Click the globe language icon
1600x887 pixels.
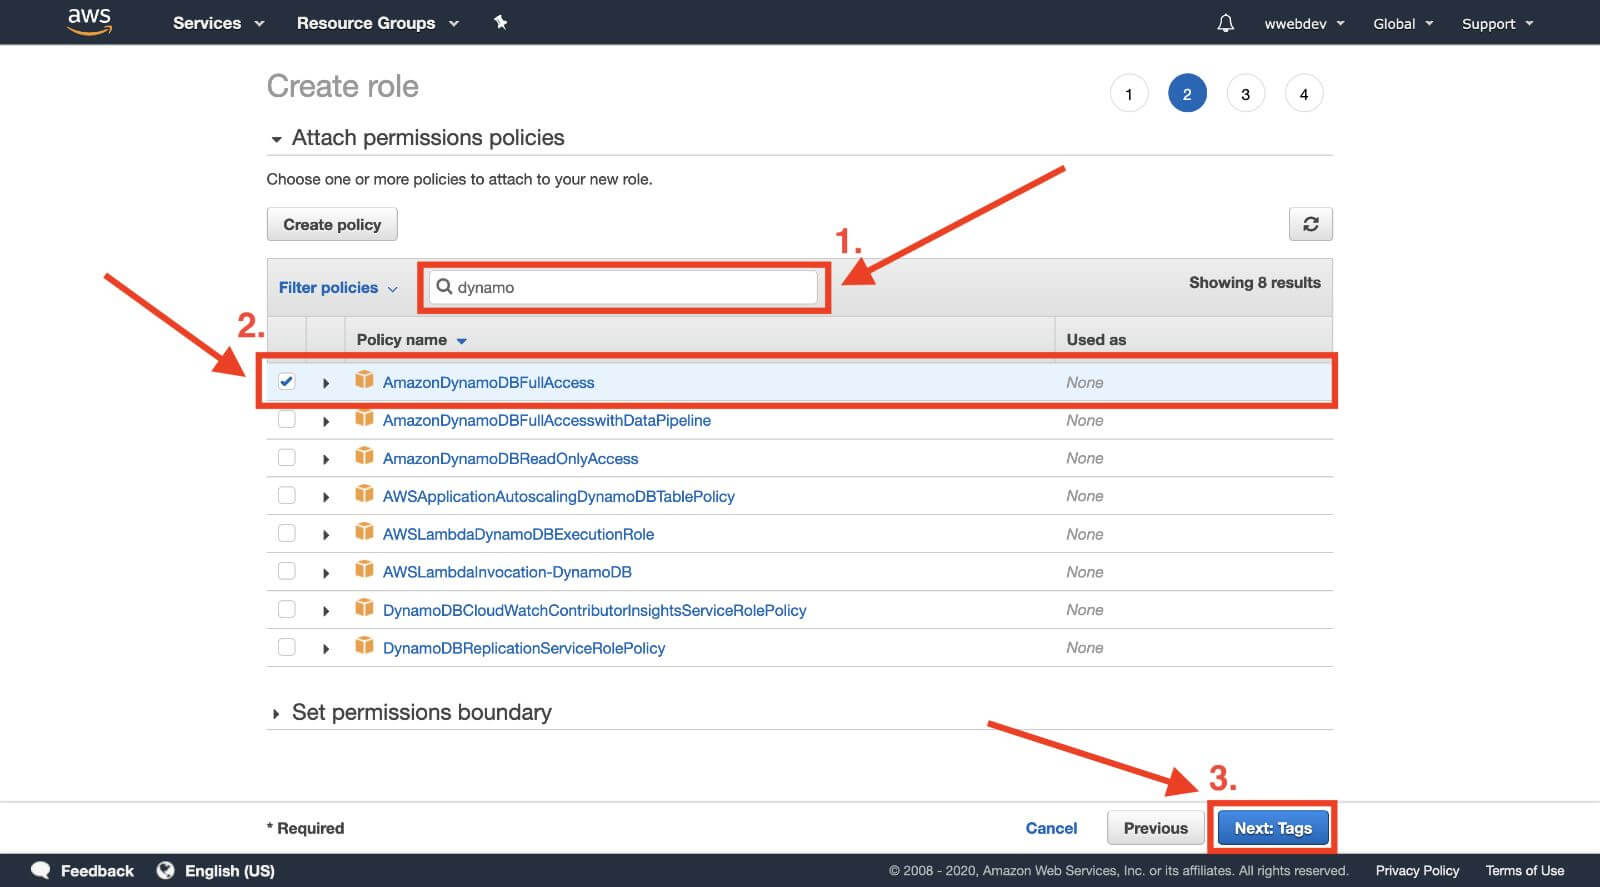165,870
